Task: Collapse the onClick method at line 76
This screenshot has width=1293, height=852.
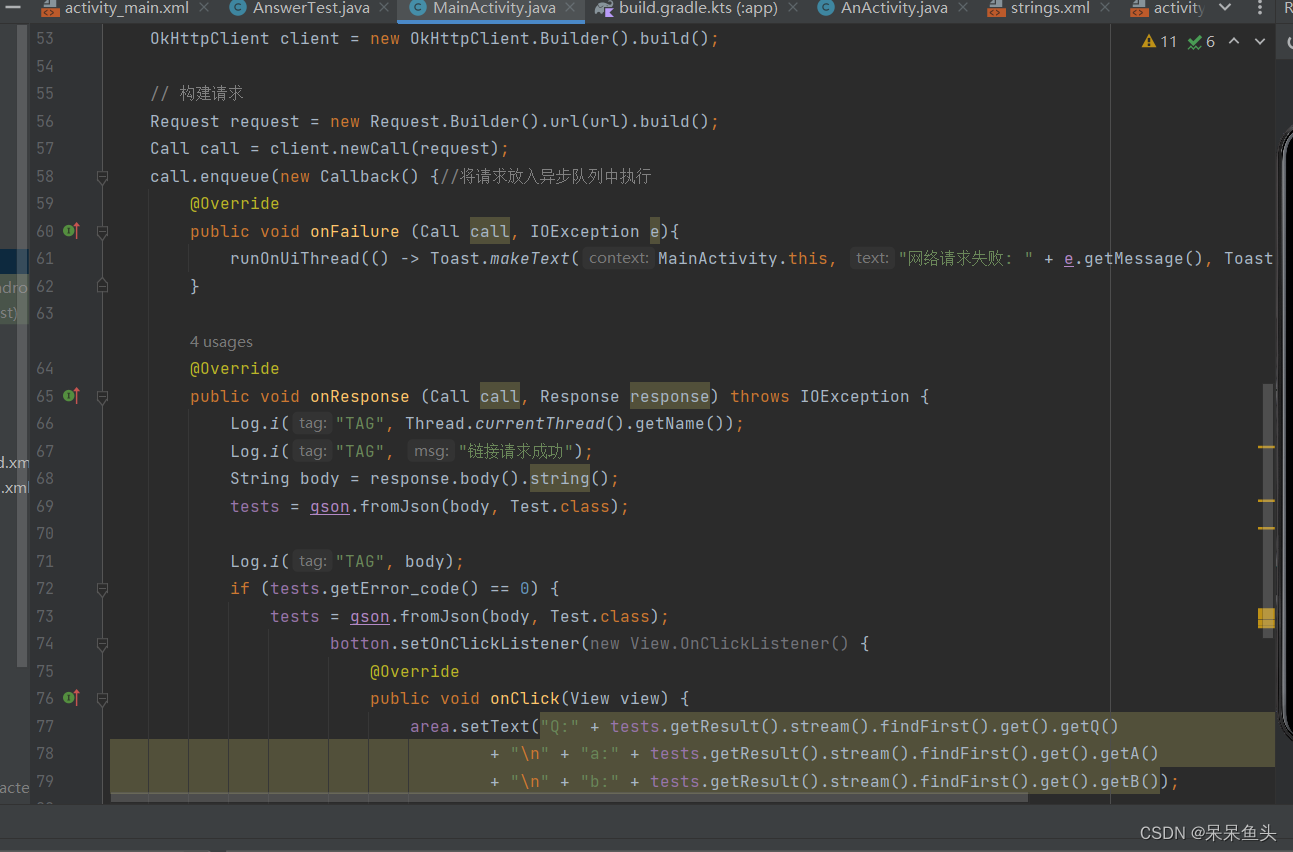Action: coord(102,698)
